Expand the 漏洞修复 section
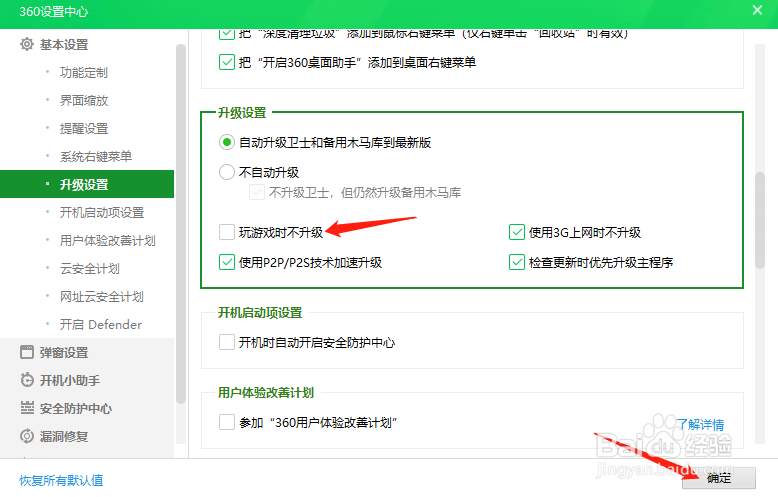This screenshot has height=497, width=778. (64, 436)
